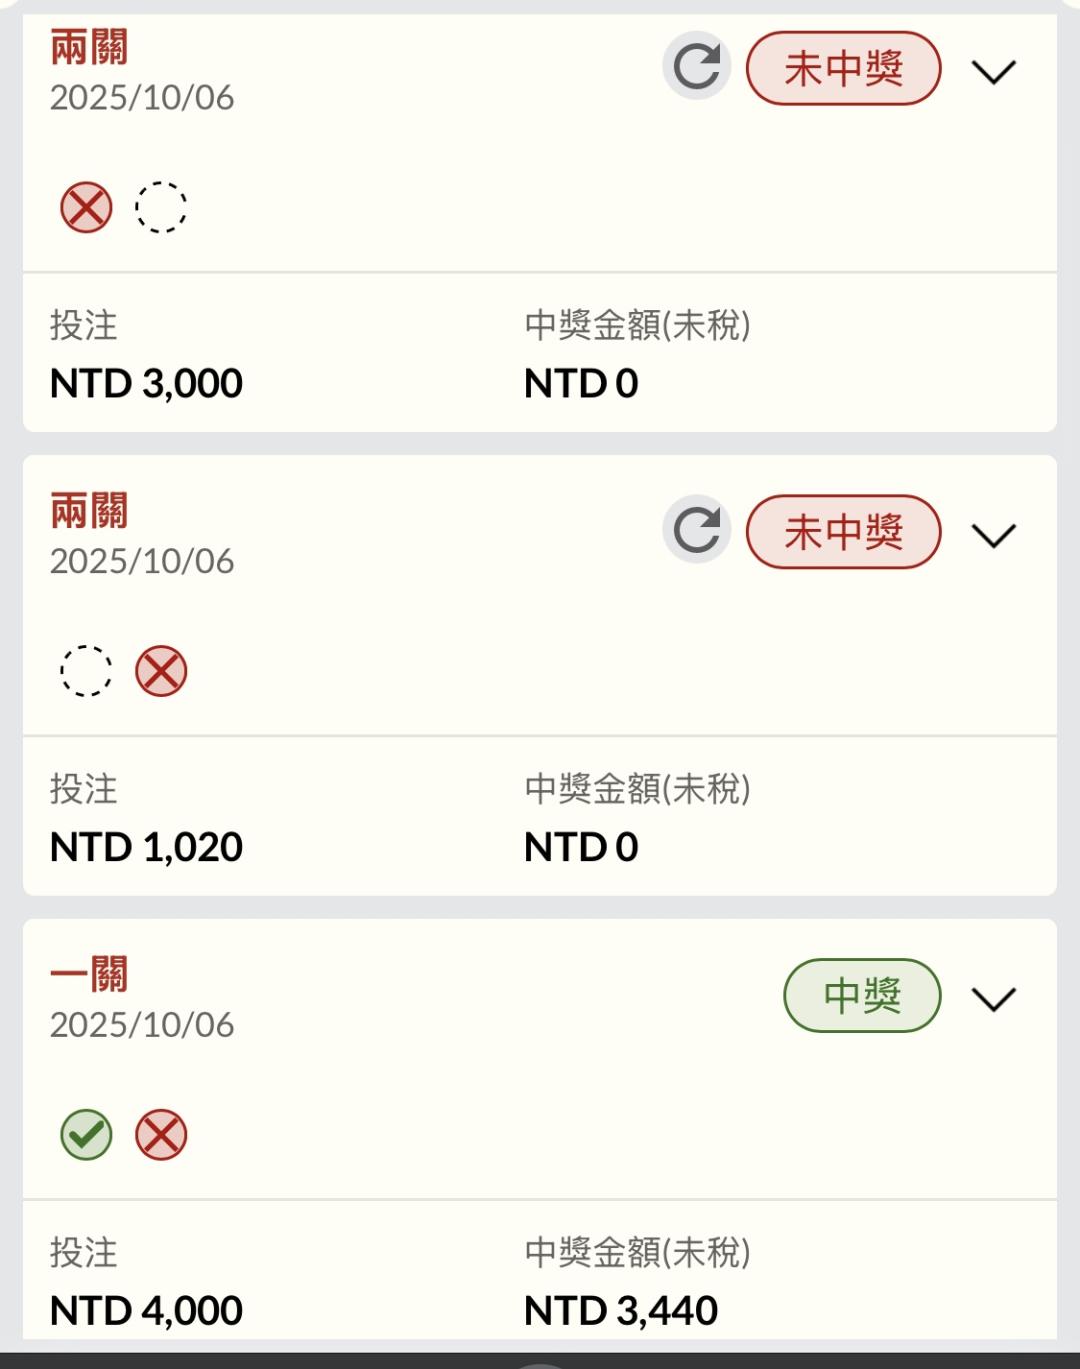Screen dimensions: 1080x1369
Task: Click the green checkmark icon on the 一關 bet
Action: point(87,1135)
